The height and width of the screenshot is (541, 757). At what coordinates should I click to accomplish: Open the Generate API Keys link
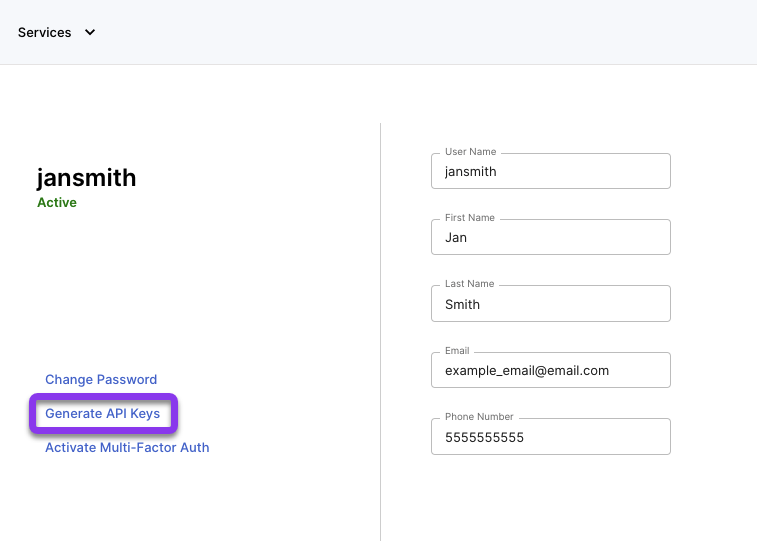tap(102, 414)
